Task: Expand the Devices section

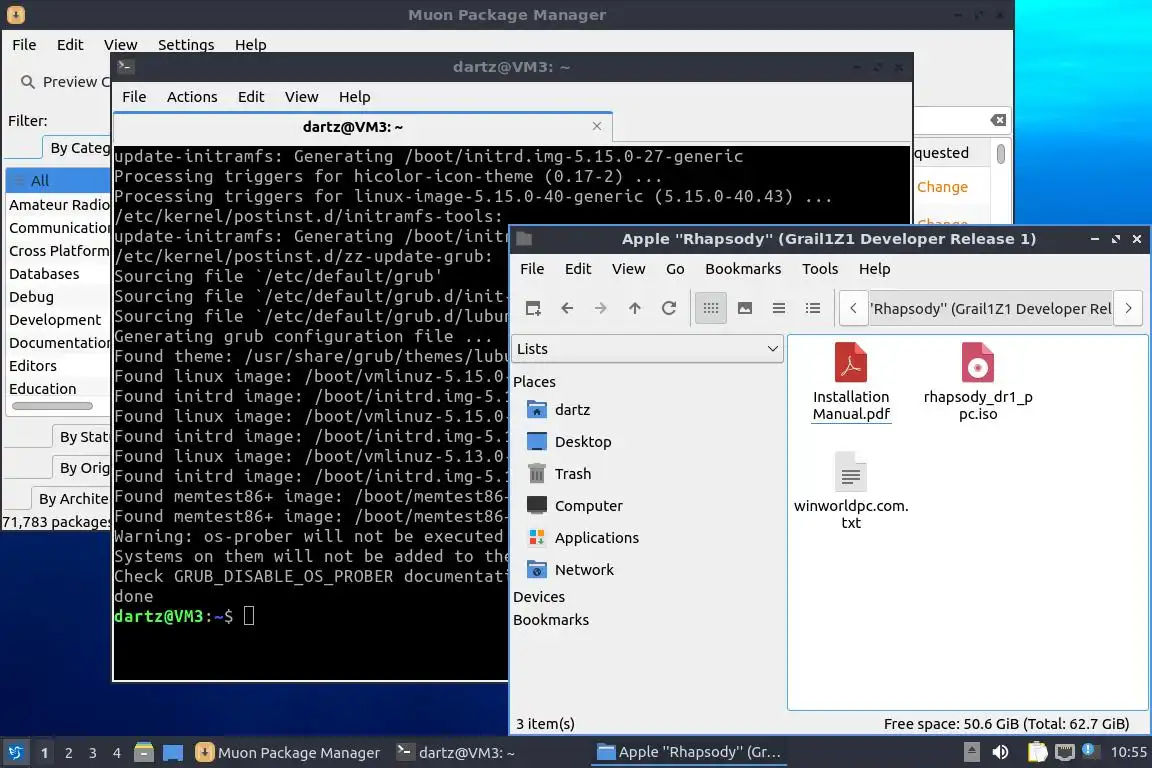Action: tap(539, 597)
